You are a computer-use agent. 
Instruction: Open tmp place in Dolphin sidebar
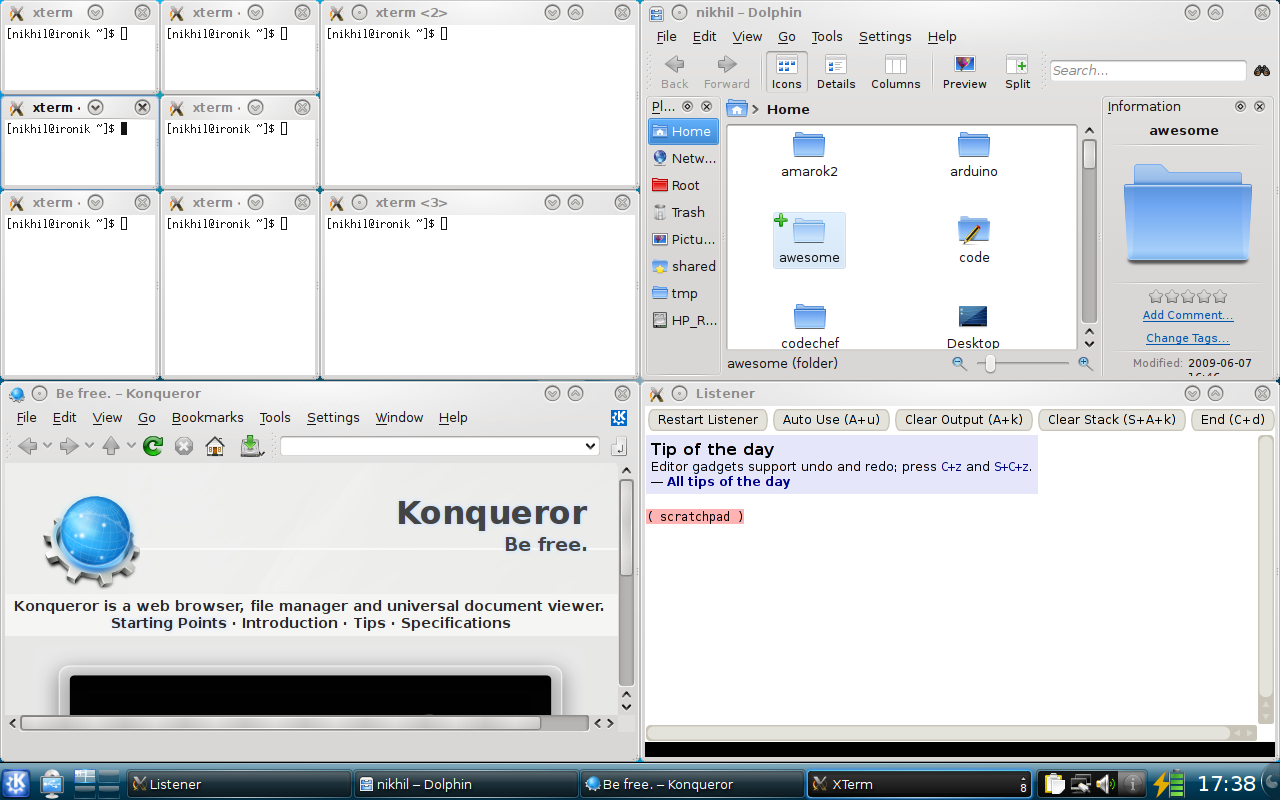tap(683, 293)
